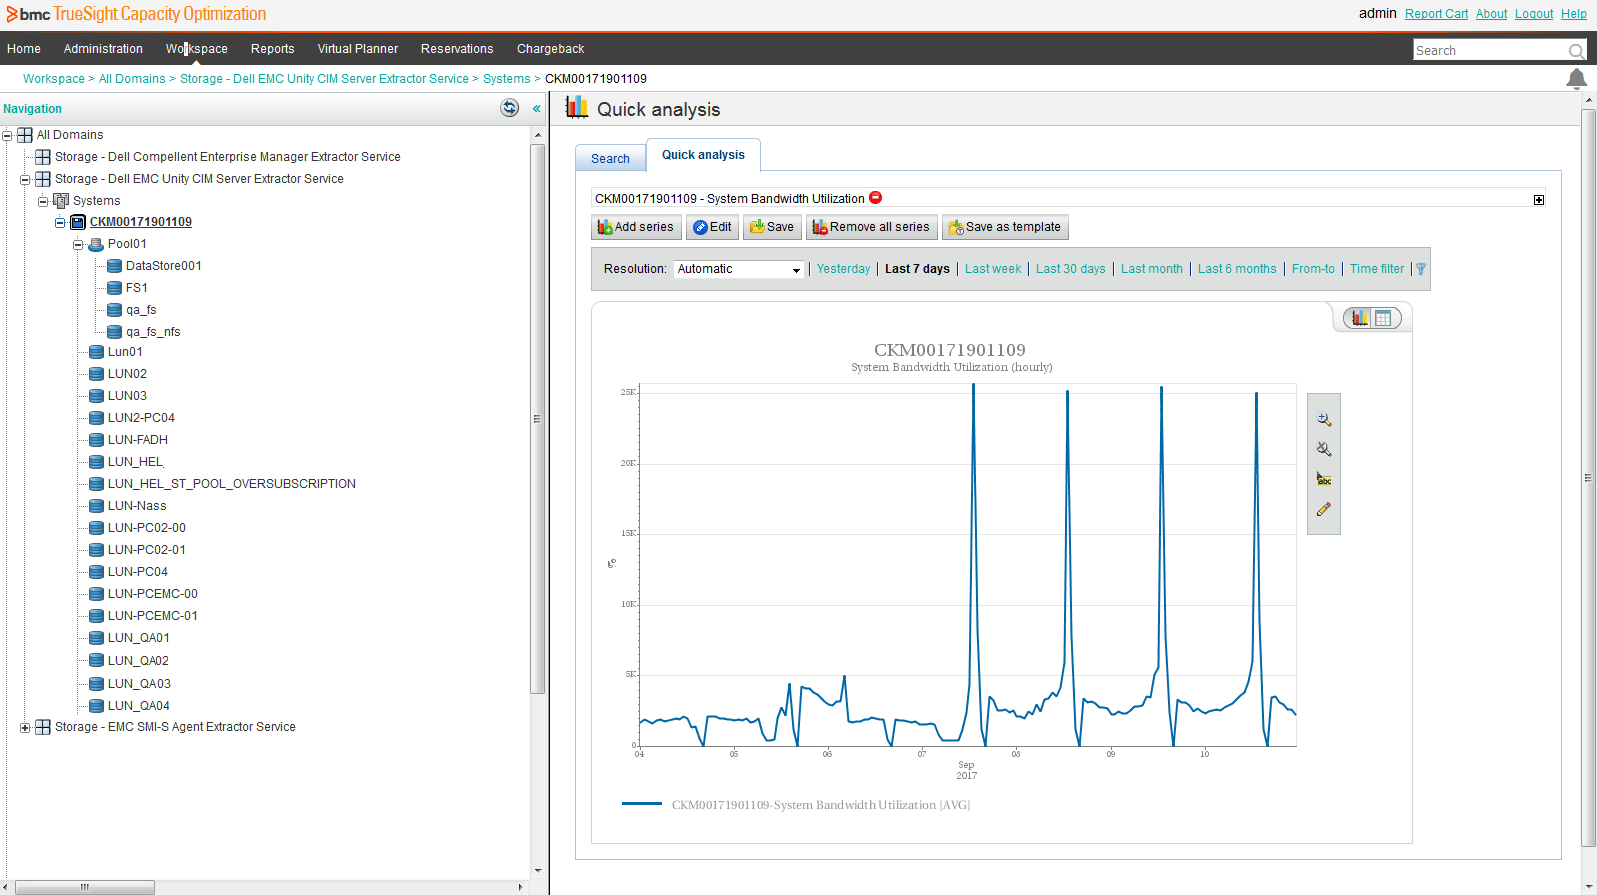This screenshot has height=895, width=1597.
Task: Switch to bar chart view
Action: point(1360,318)
